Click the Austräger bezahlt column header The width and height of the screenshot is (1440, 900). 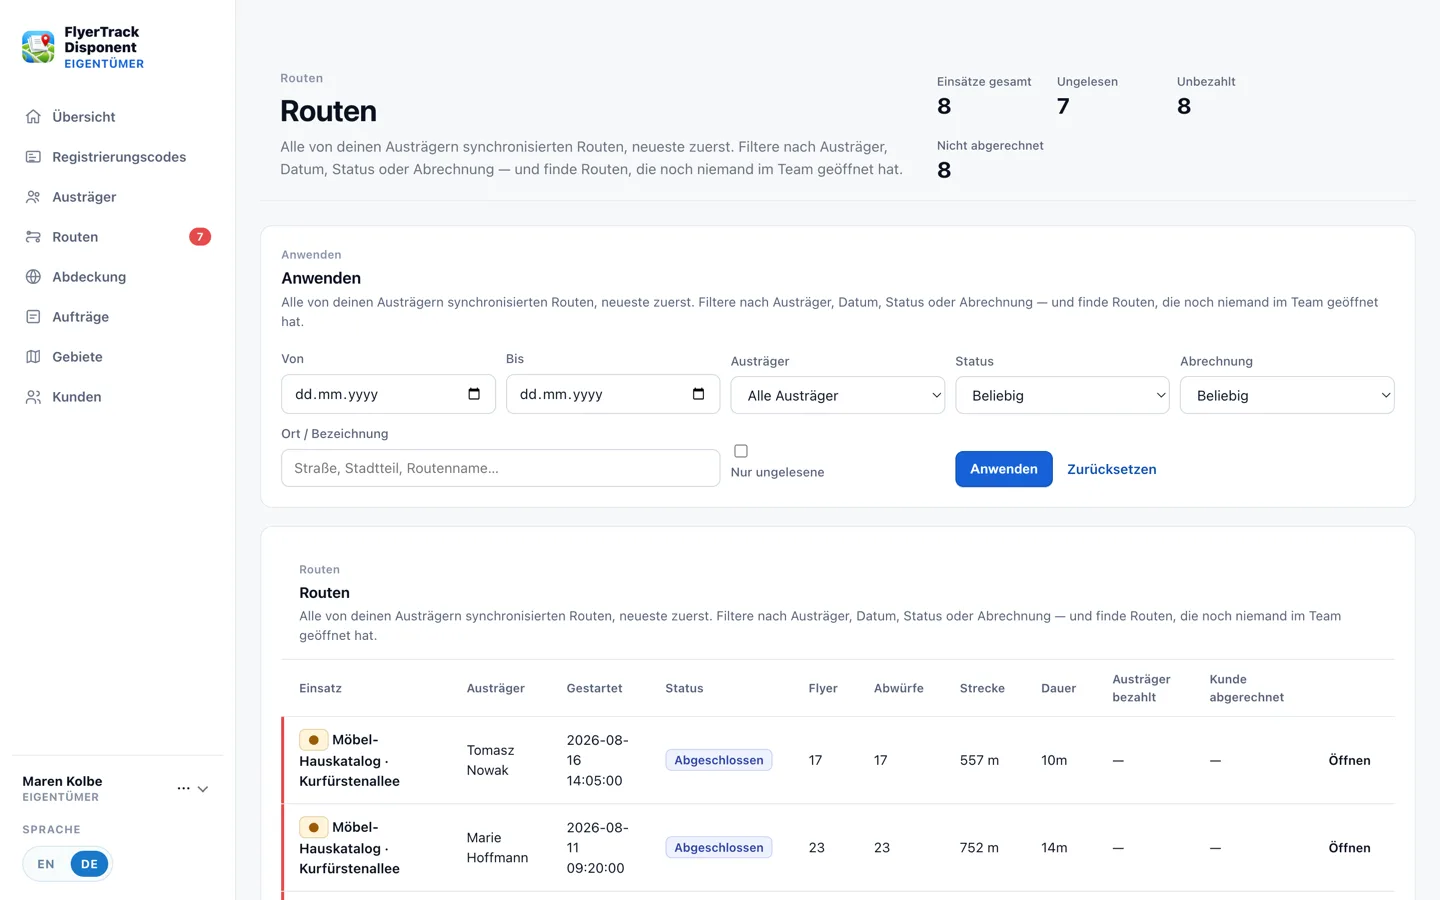coord(1141,688)
